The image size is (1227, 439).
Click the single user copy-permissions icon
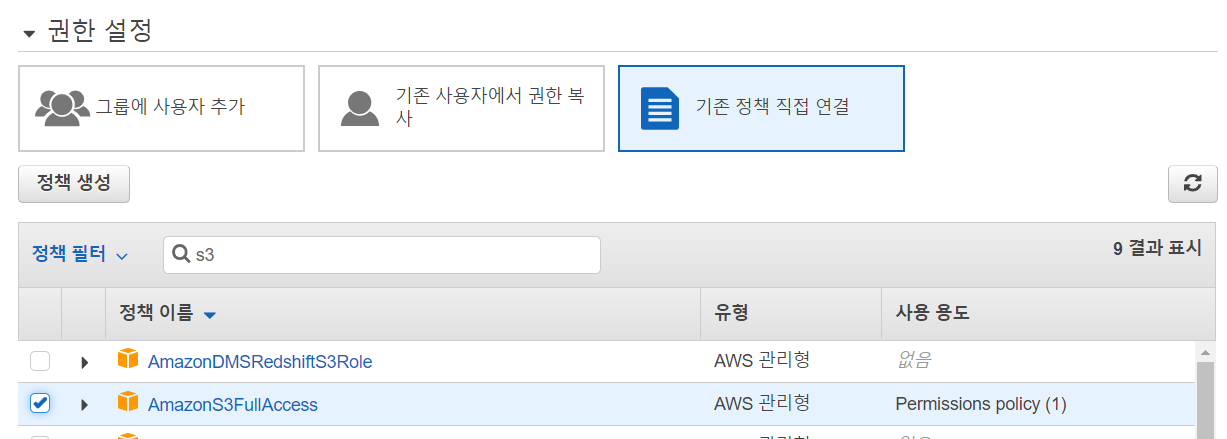[360, 108]
